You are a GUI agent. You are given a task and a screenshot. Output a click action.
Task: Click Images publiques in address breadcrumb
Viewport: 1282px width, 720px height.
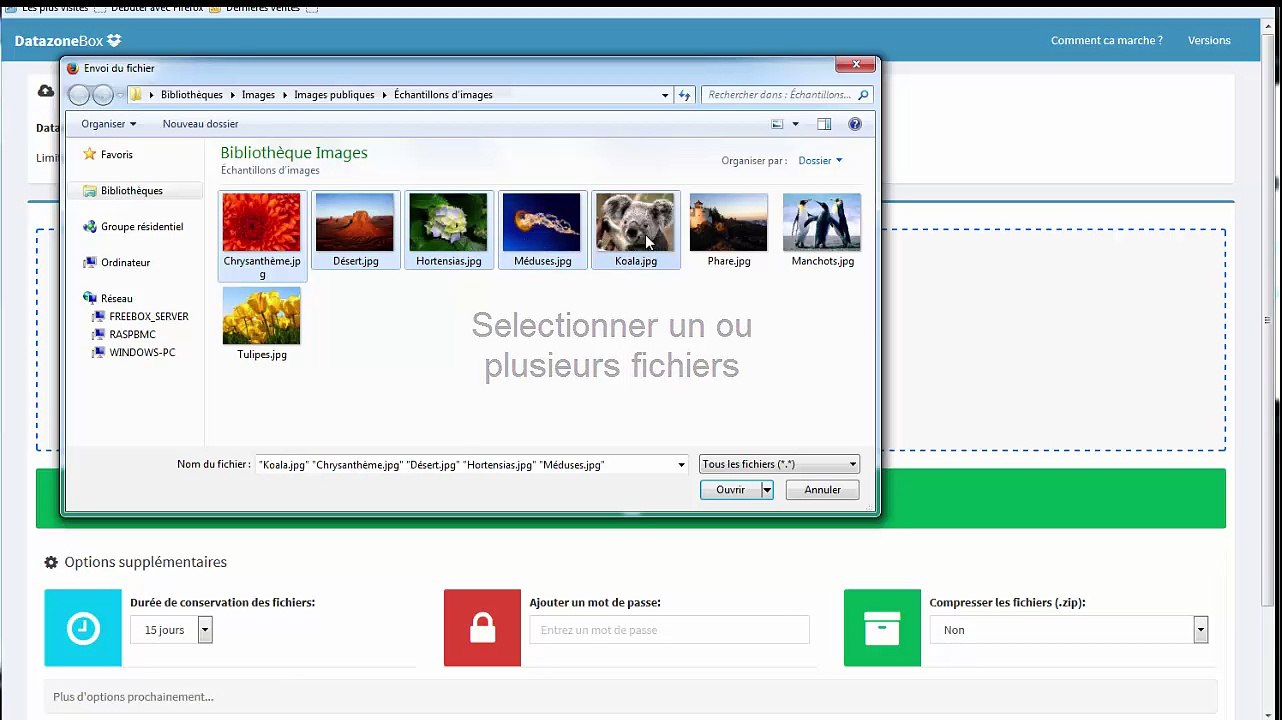tap(334, 95)
